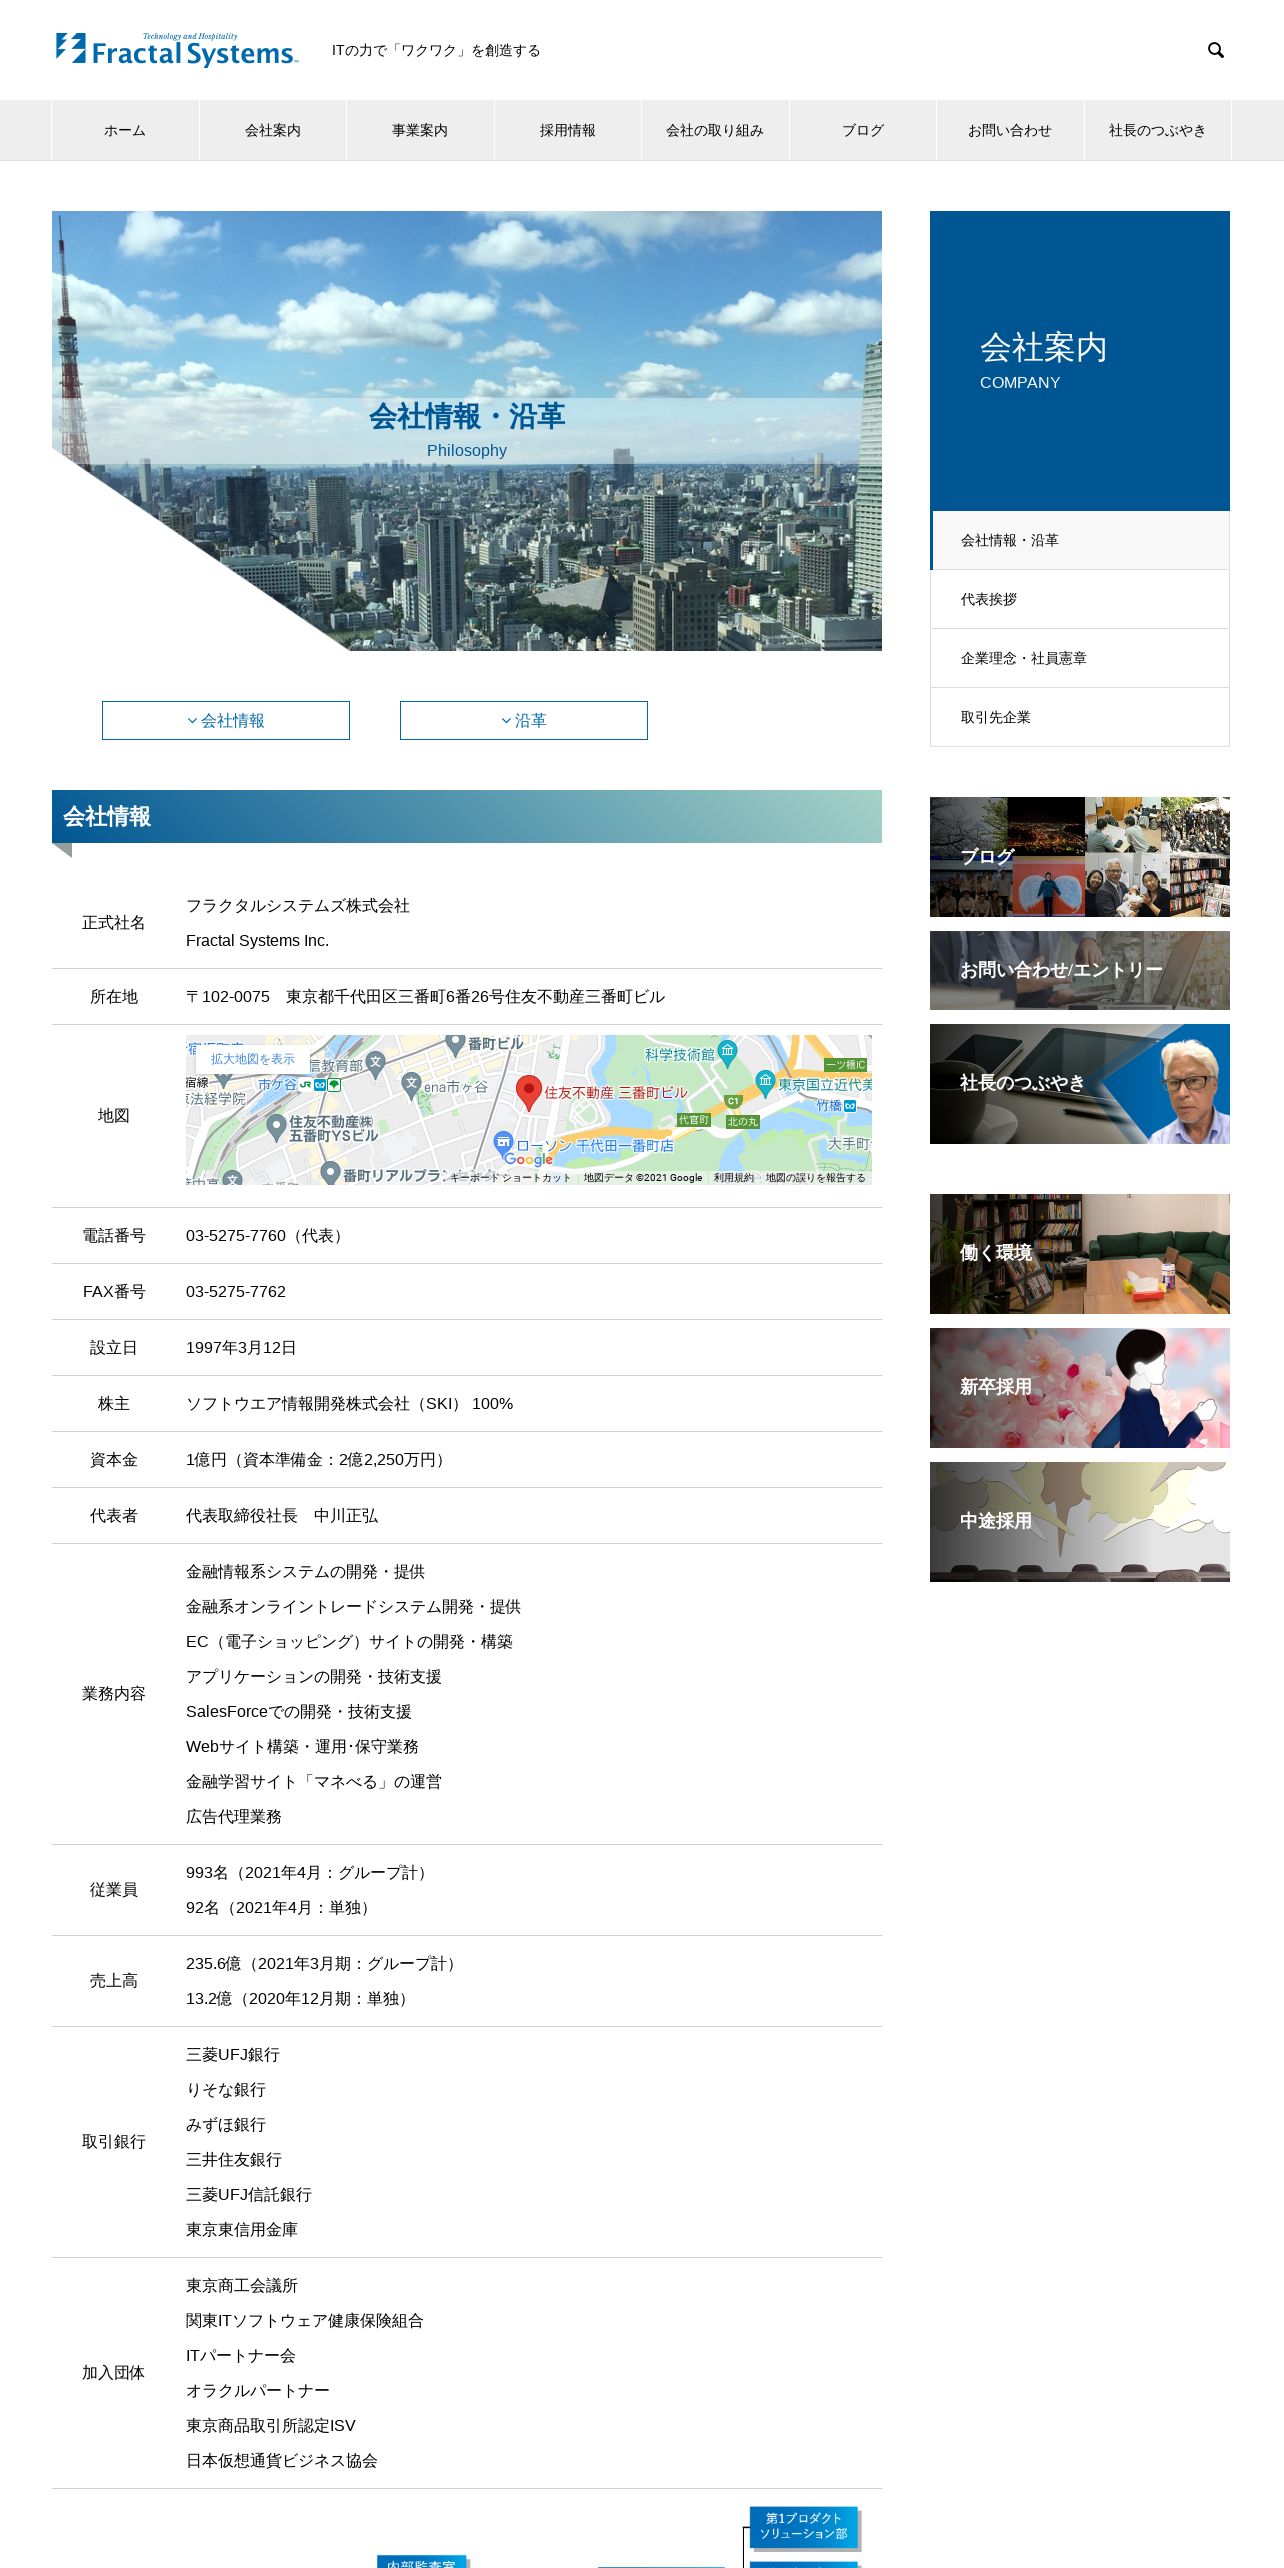Click the 住友不動産 三番町ビル map label
This screenshot has height=2568, width=1284.
(616, 1093)
